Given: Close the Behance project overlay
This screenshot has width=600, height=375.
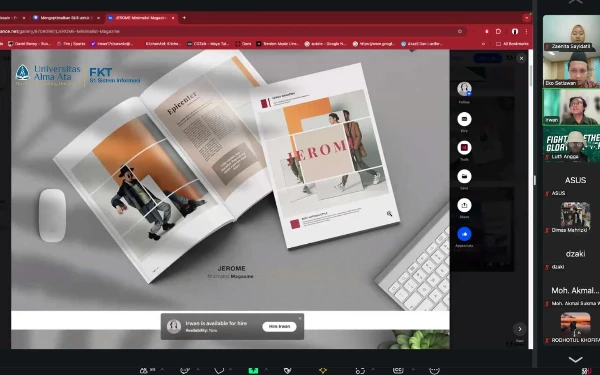Looking at the screenshot, I should coord(521,59).
